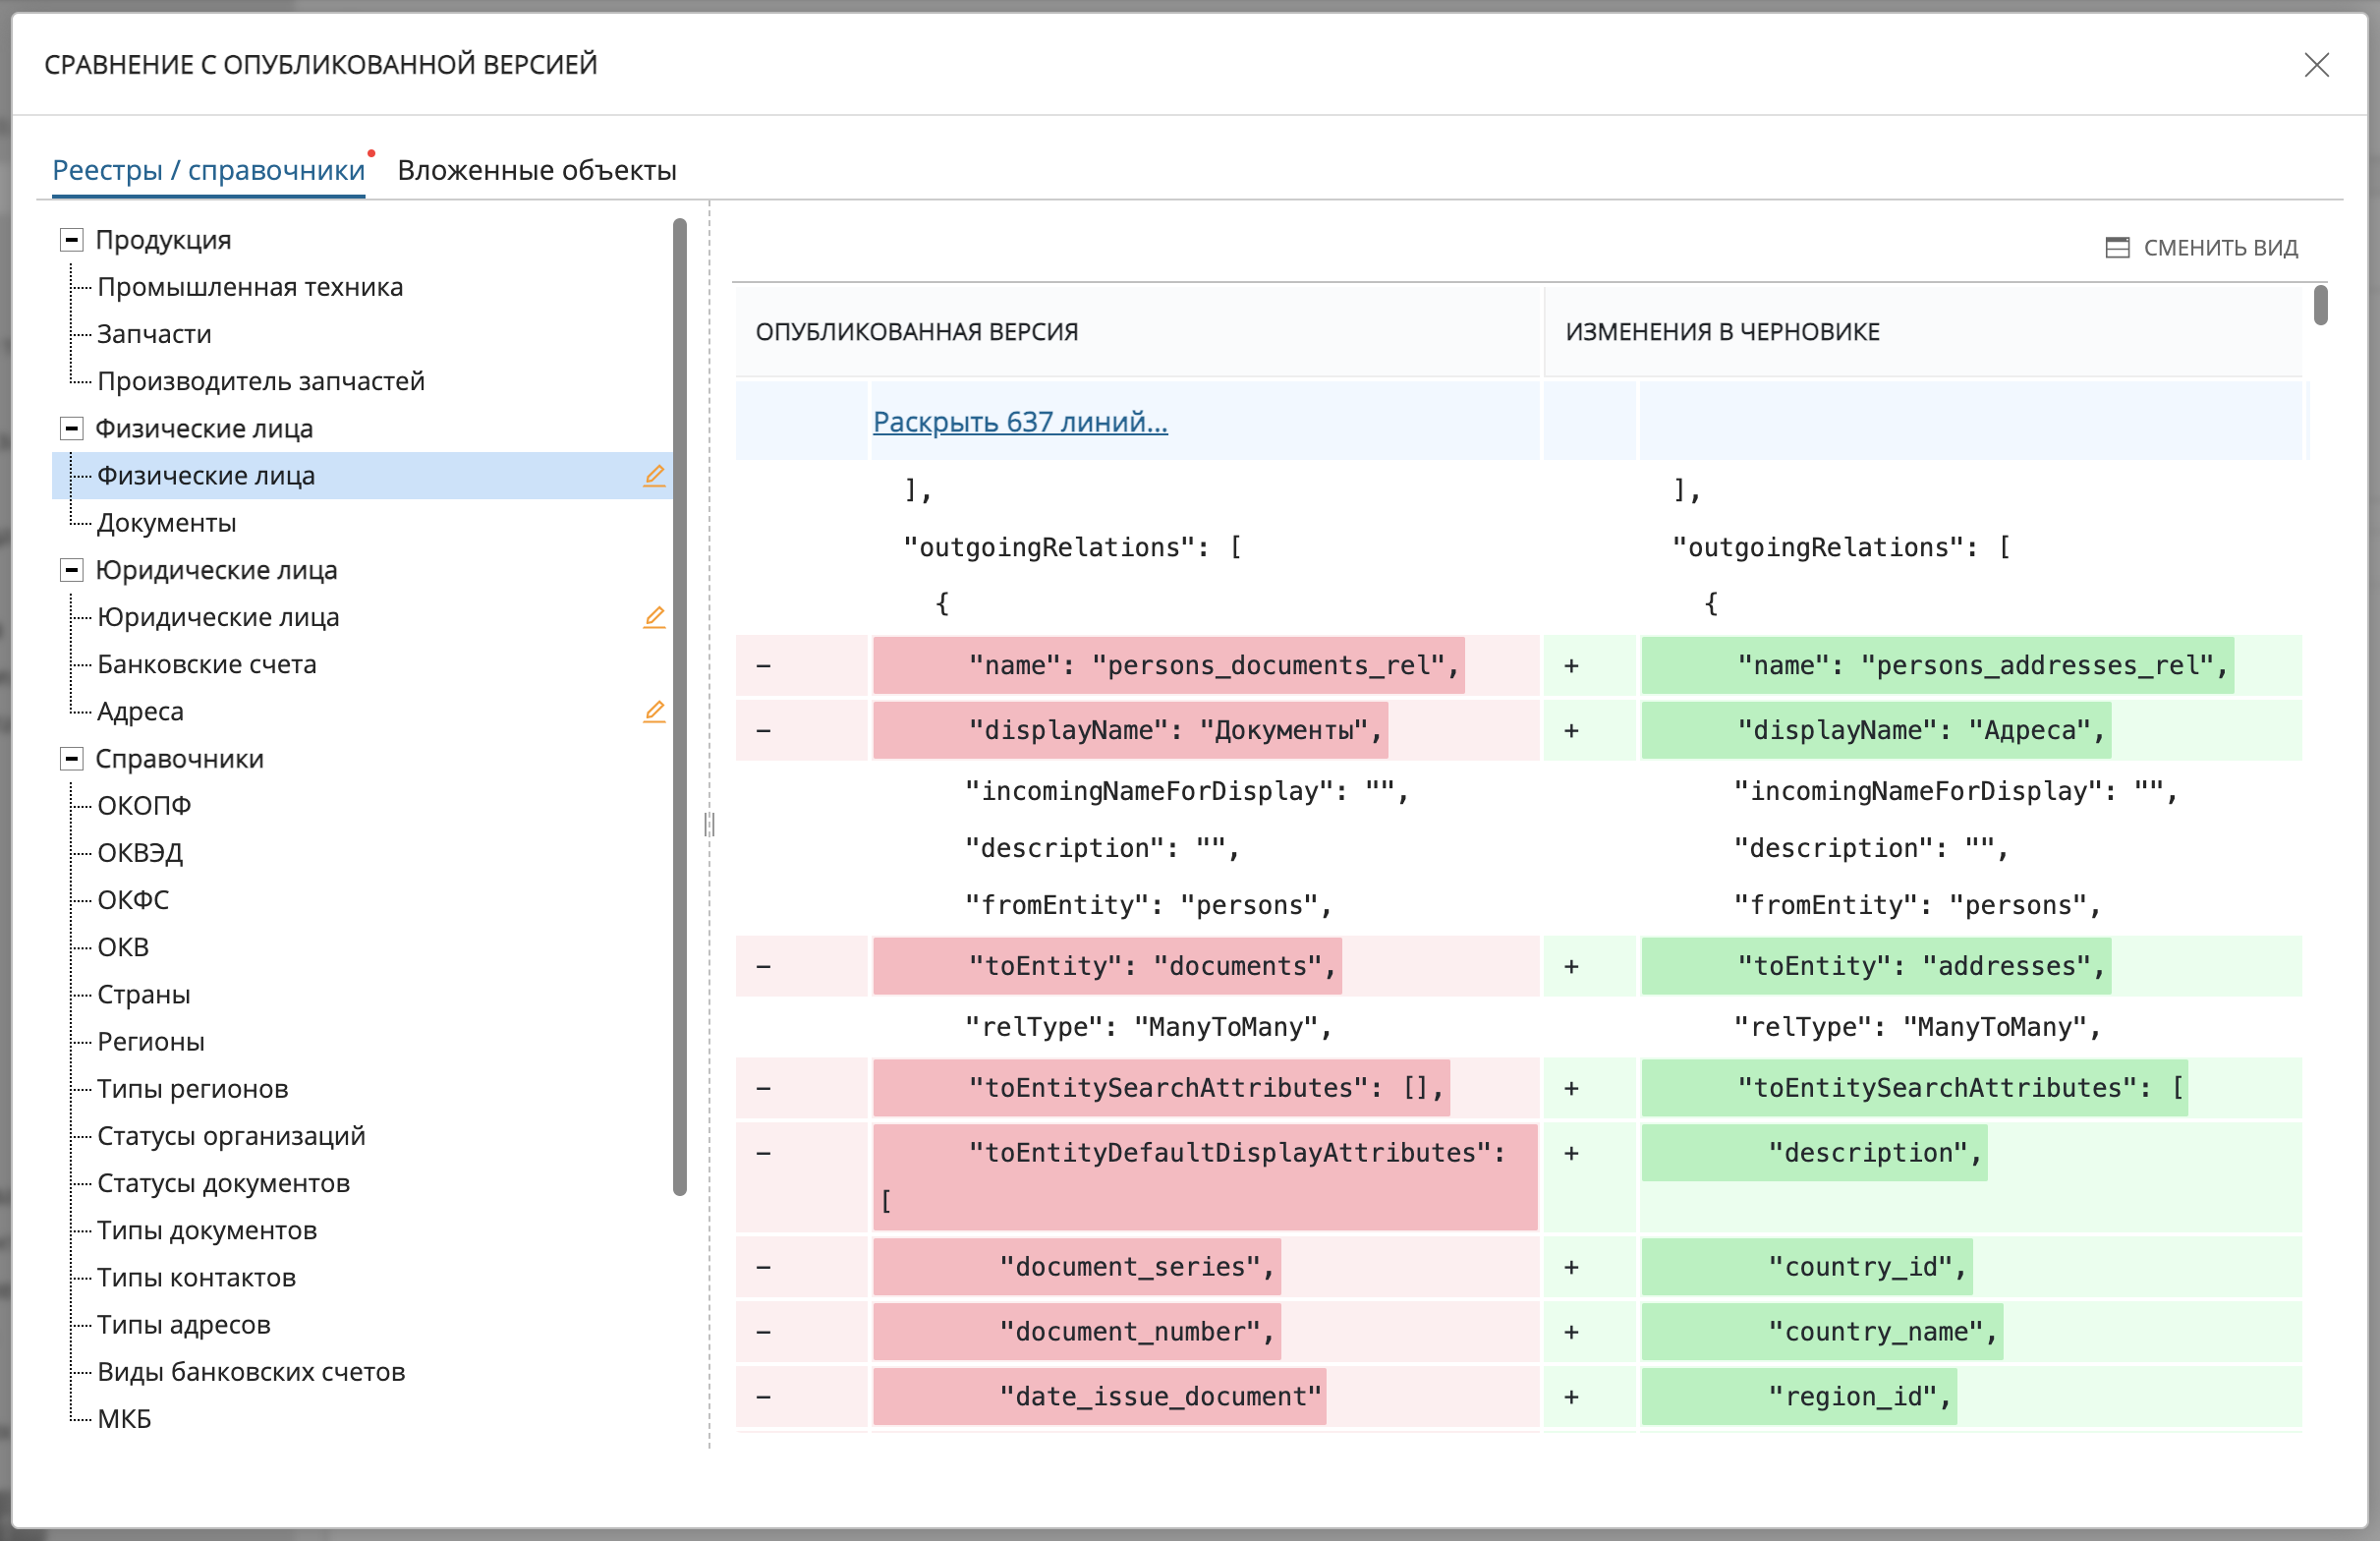2380x1541 pixels.
Task: Click the added "region_id" line
Action: [x=1799, y=1397]
